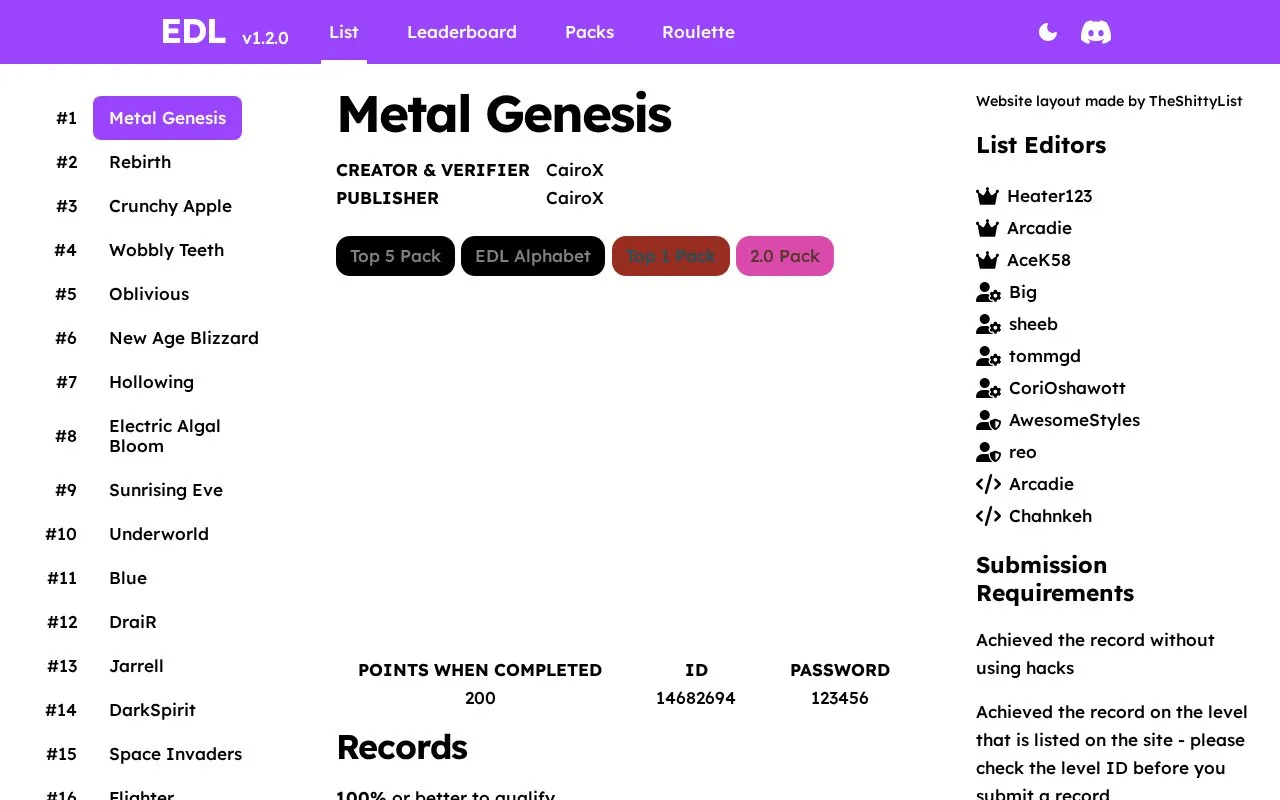Click the user-shield icon beside AwesomeStyles
Screen dimensions: 1280x800
pos(988,420)
